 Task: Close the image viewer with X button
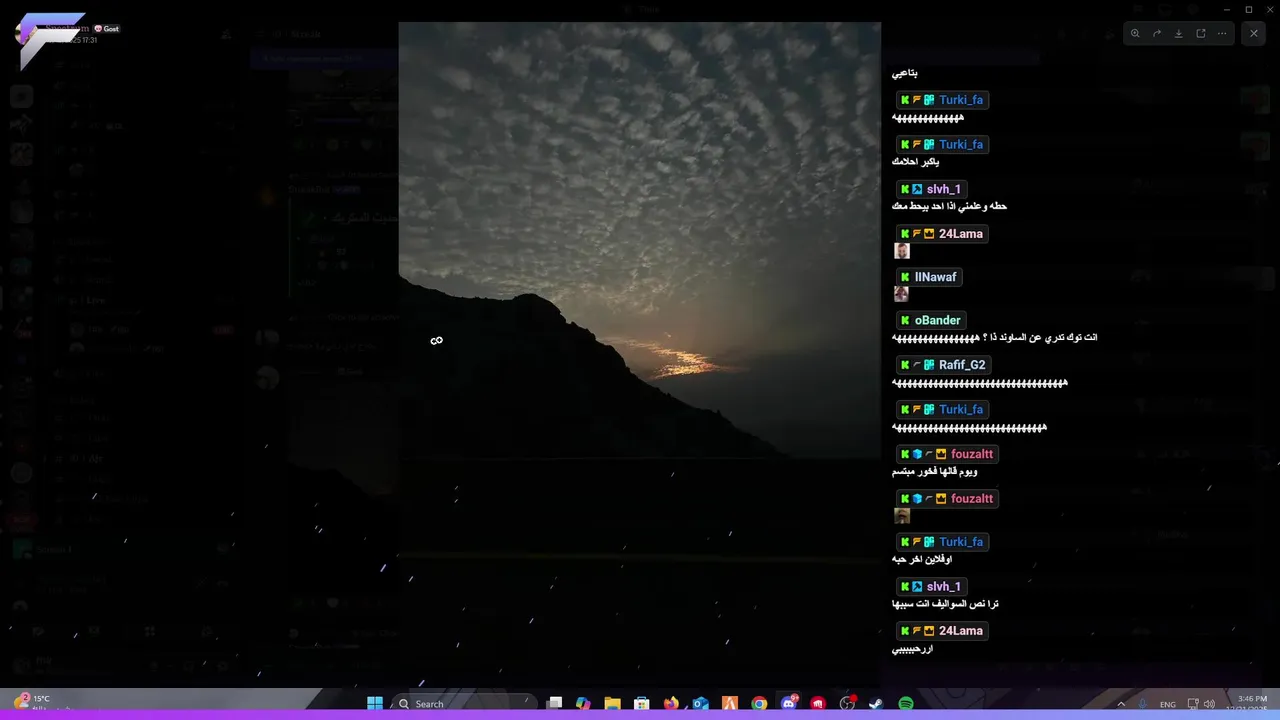pyautogui.click(x=1254, y=33)
